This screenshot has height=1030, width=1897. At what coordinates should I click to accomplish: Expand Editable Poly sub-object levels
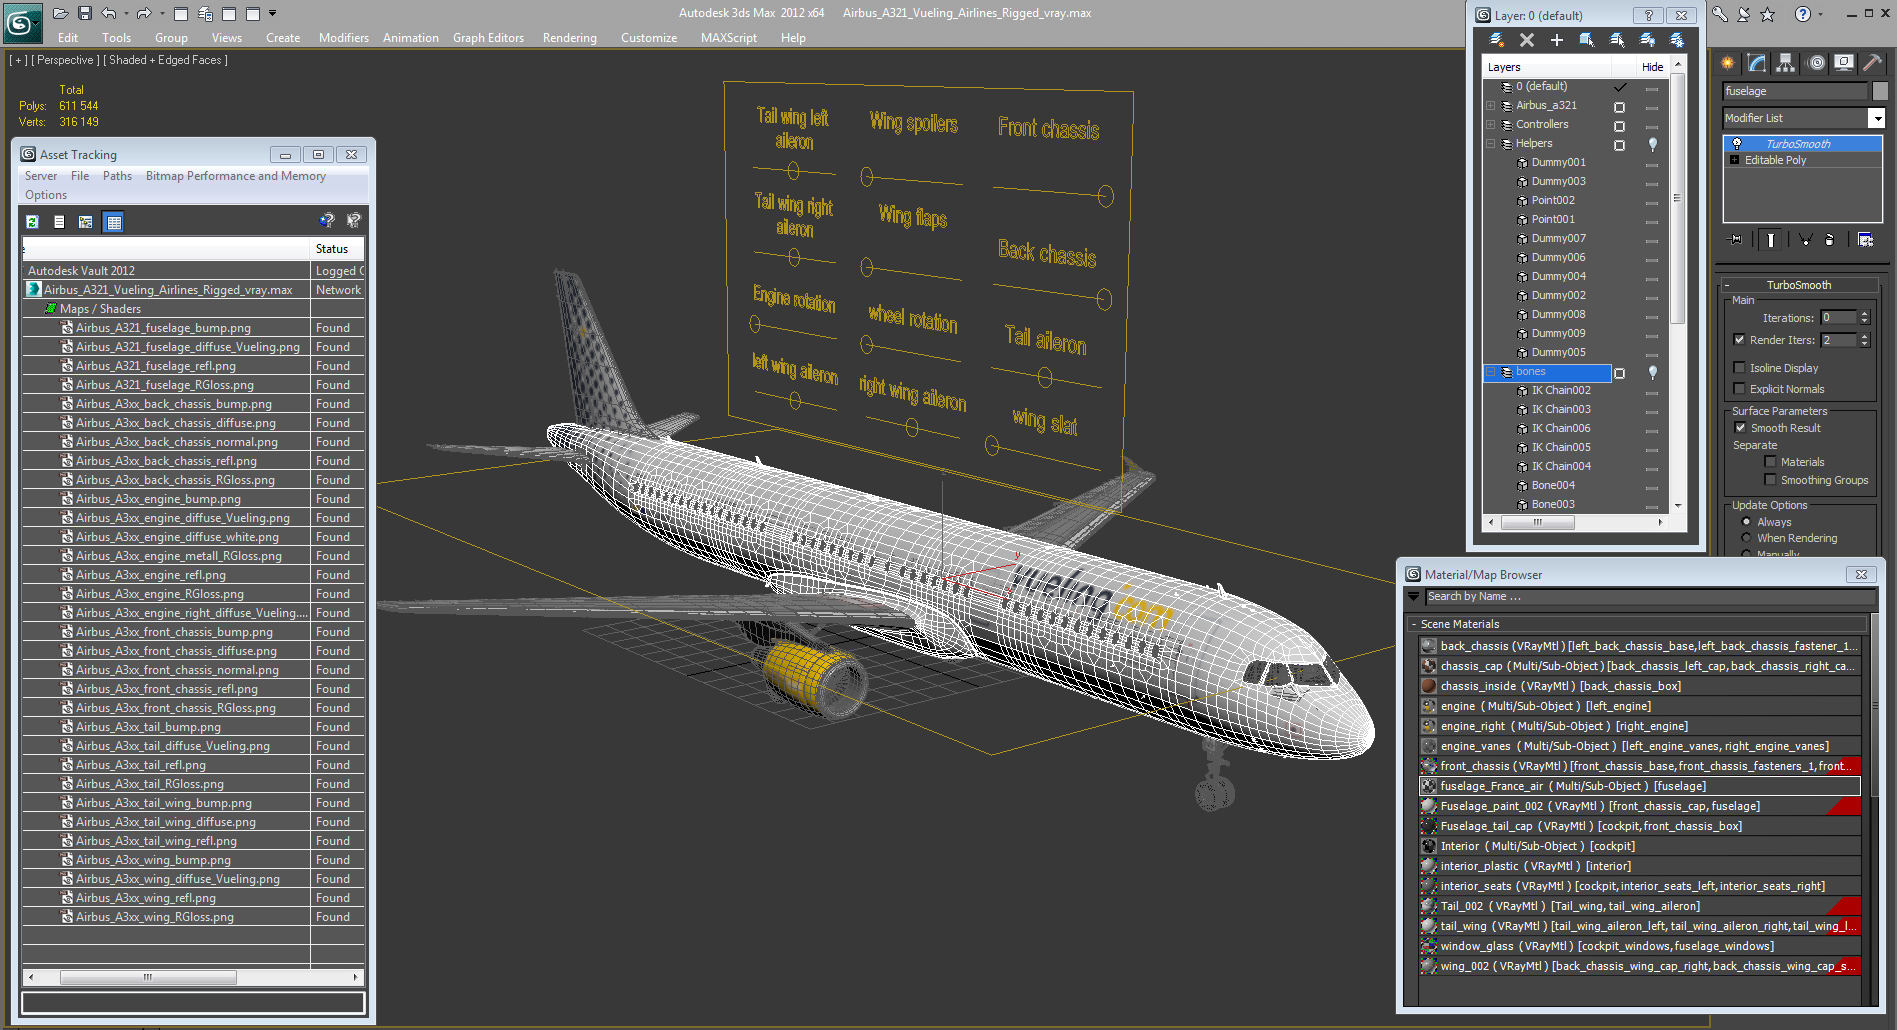tap(1735, 160)
